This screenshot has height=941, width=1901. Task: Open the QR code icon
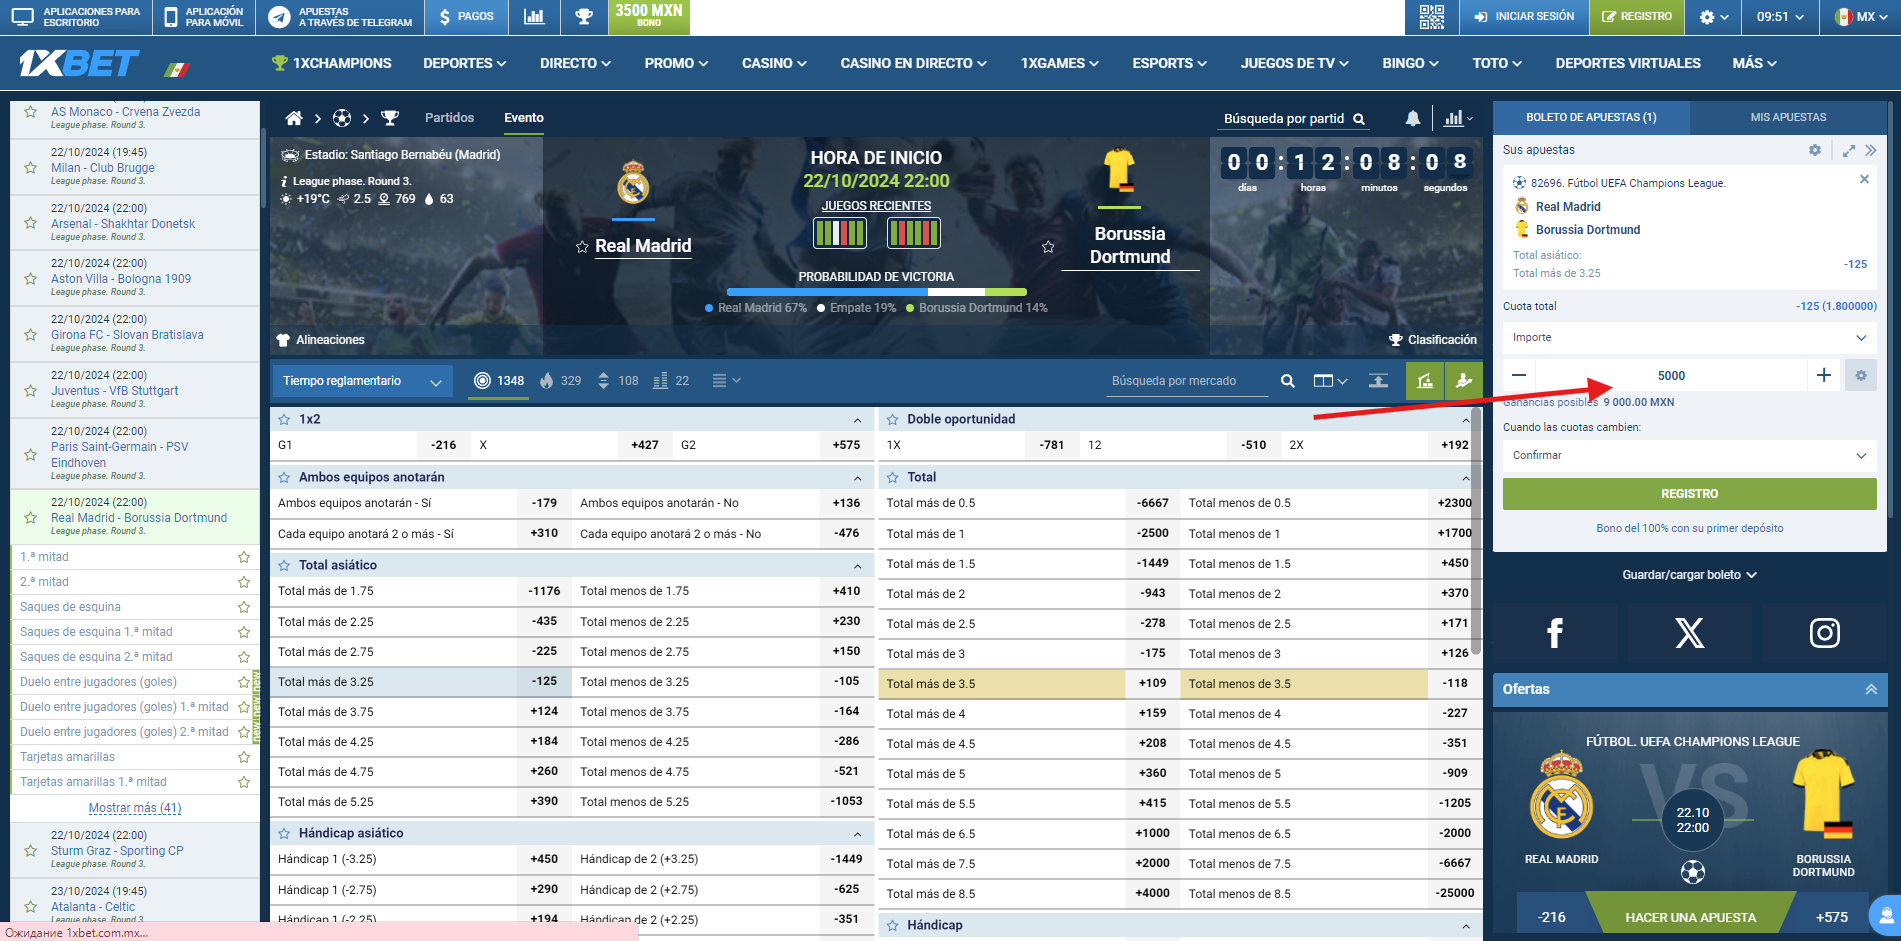(x=1431, y=17)
